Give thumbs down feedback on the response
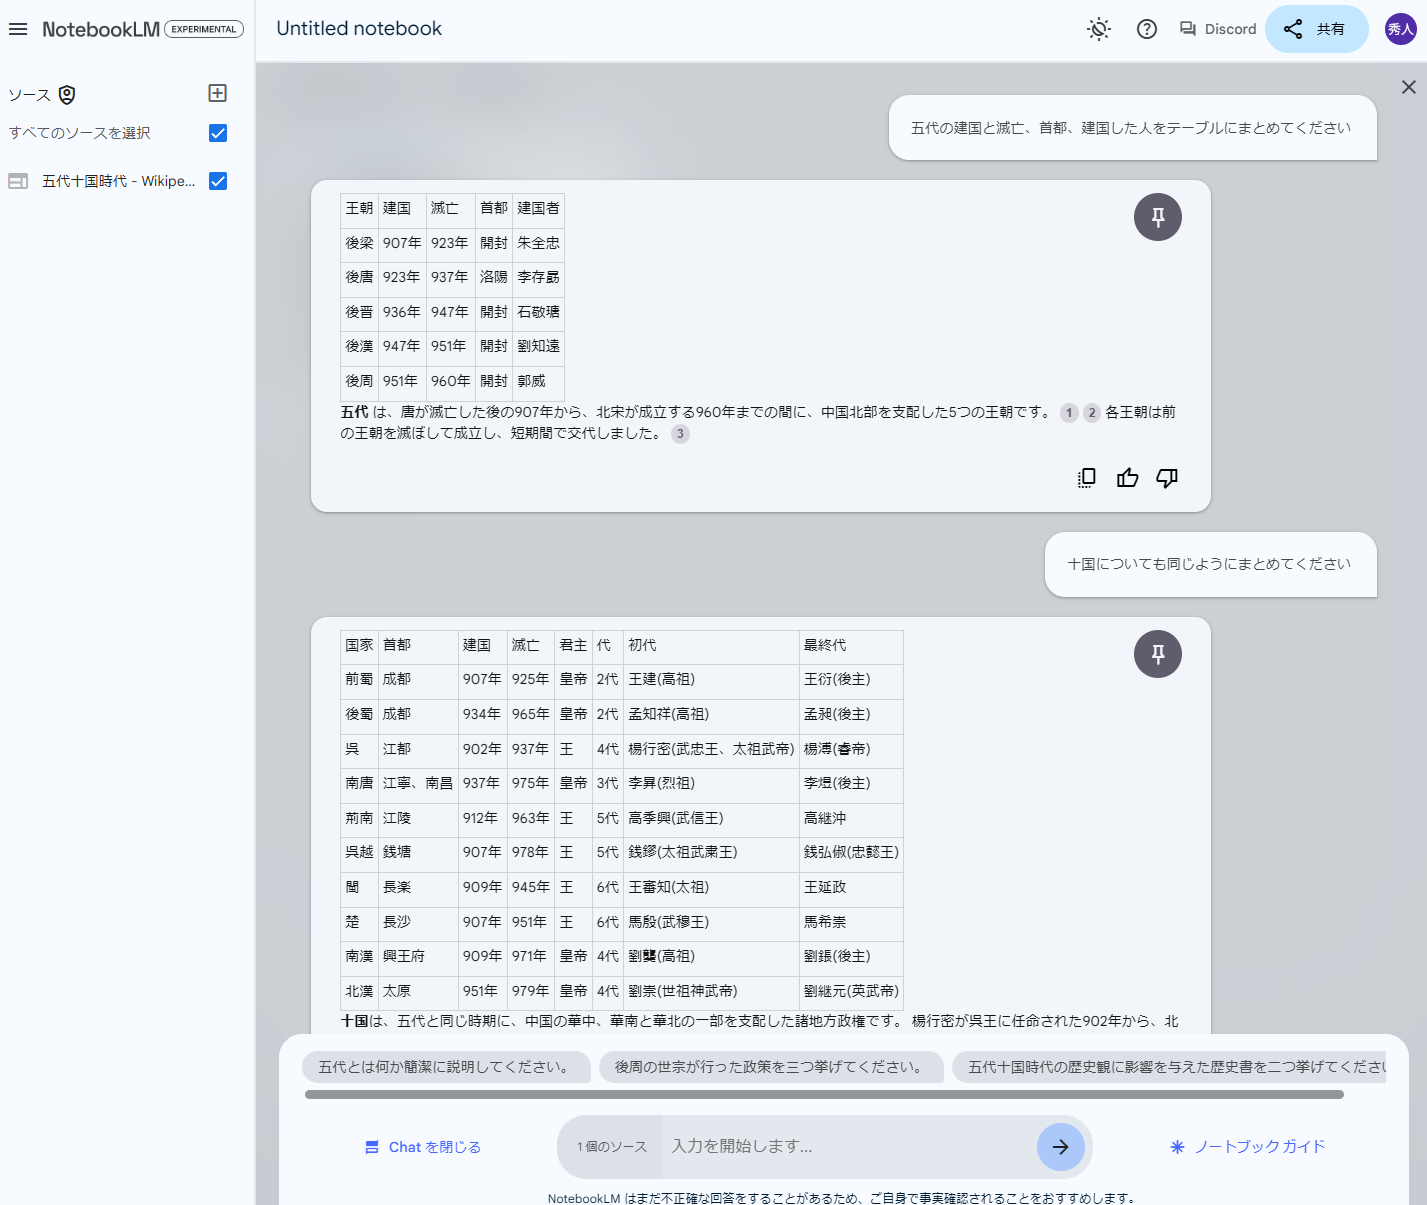This screenshot has height=1205, width=1427. (x=1167, y=478)
